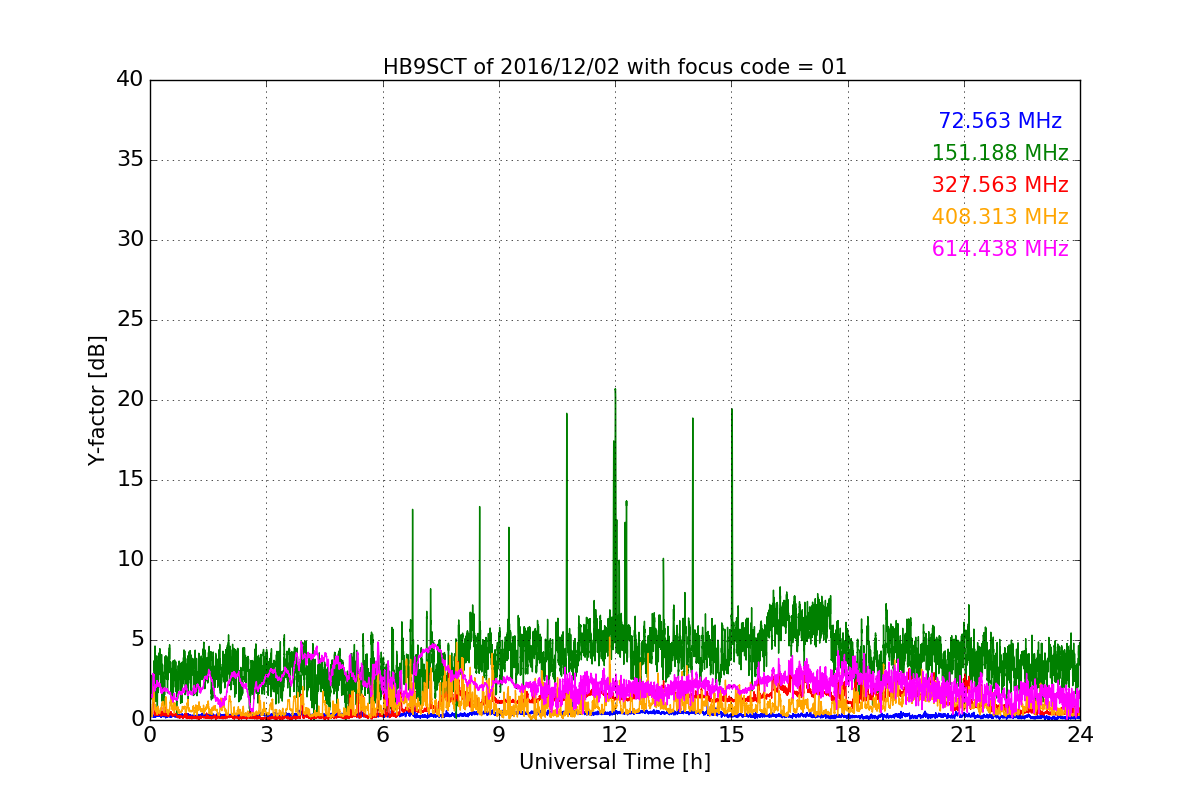Click the tallest green spike near 12 h
Screen dimensions: 1200x800
pos(615,500)
